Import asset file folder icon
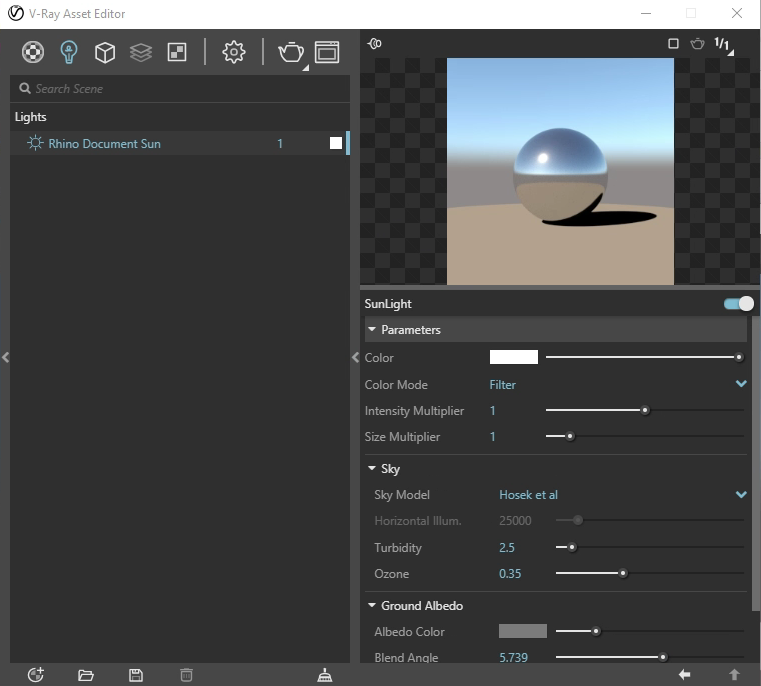761x686 pixels. (85, 675)
